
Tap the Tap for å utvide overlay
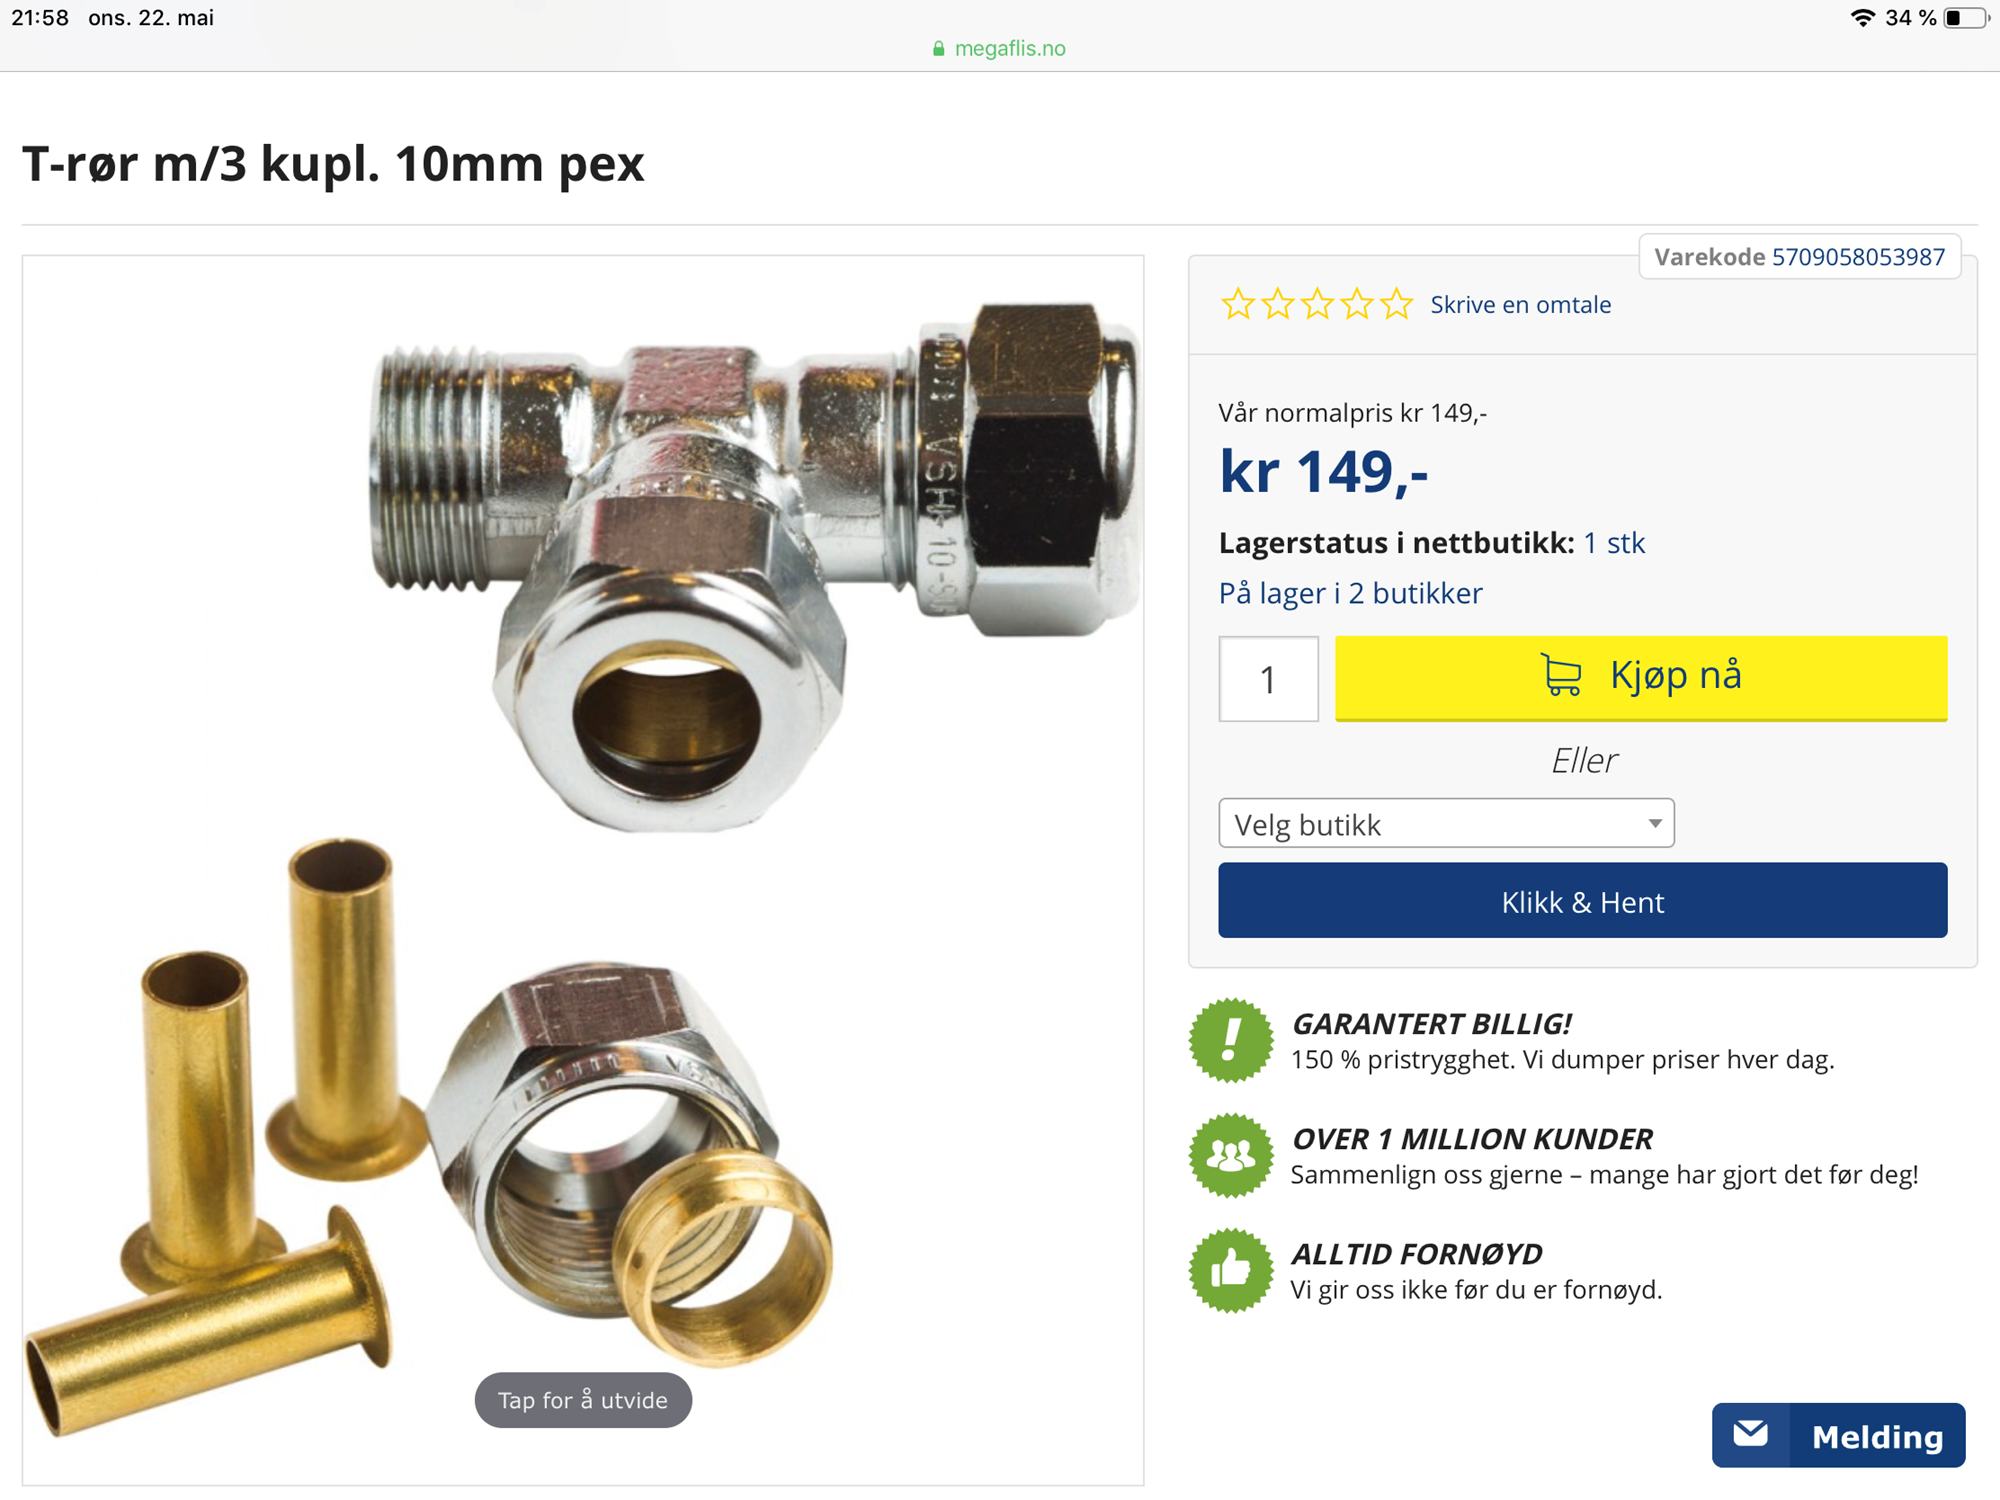click(x=583, y=1400)
